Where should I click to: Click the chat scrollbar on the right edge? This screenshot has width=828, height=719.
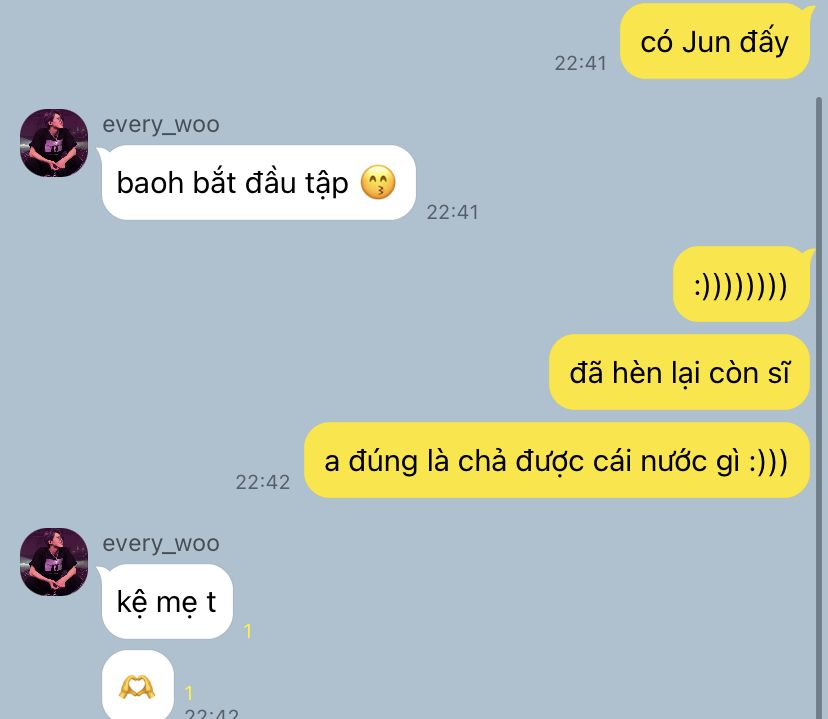pyautogui.click(x=819, y=406)
